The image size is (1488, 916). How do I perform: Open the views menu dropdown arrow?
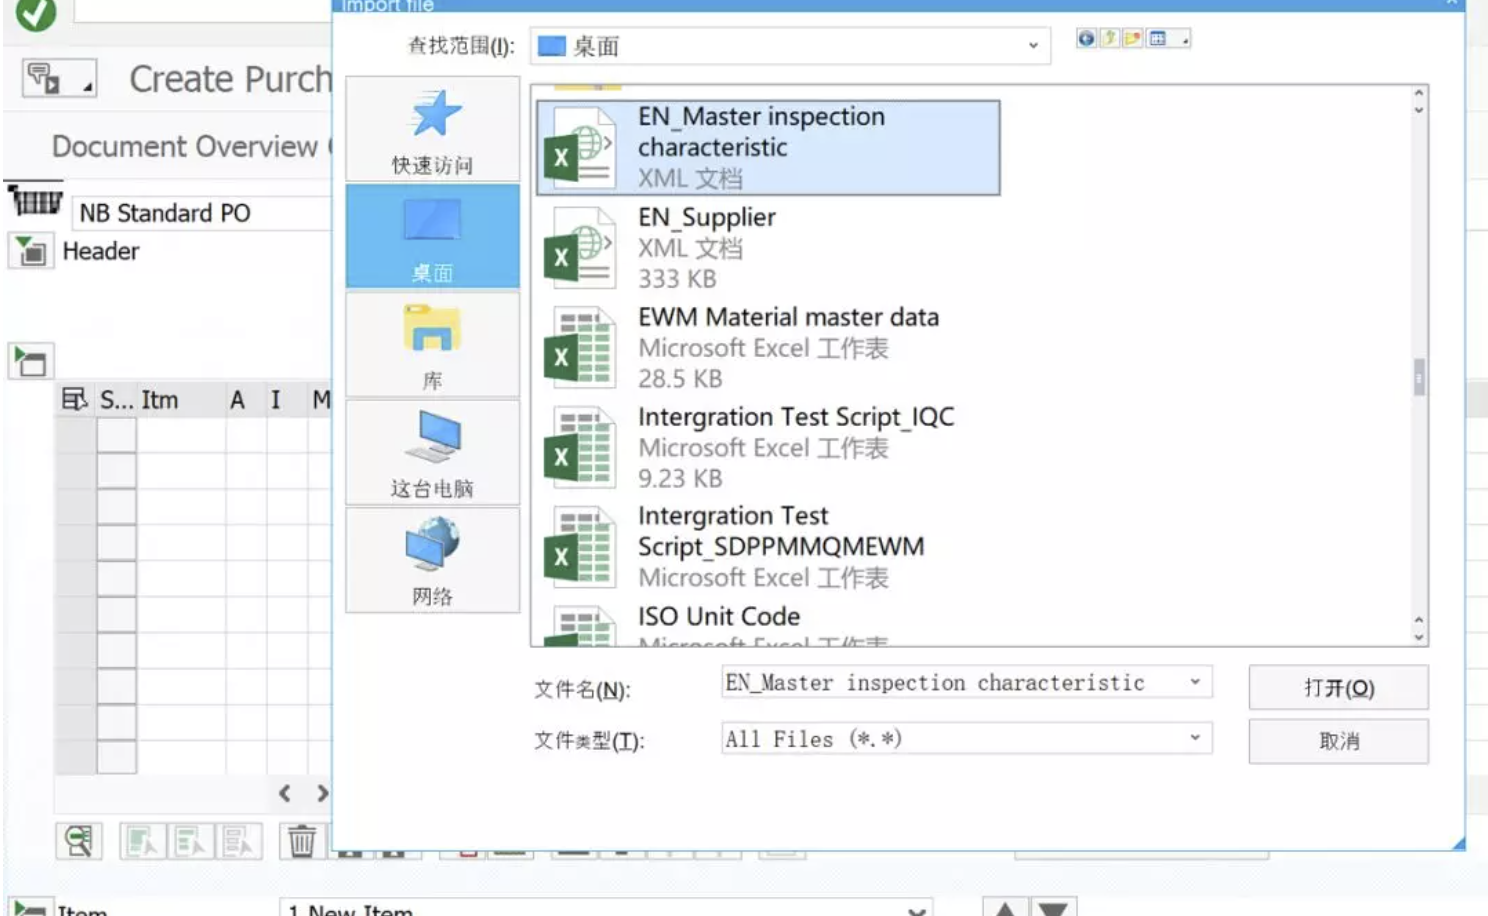click(x=1183, y=40)
